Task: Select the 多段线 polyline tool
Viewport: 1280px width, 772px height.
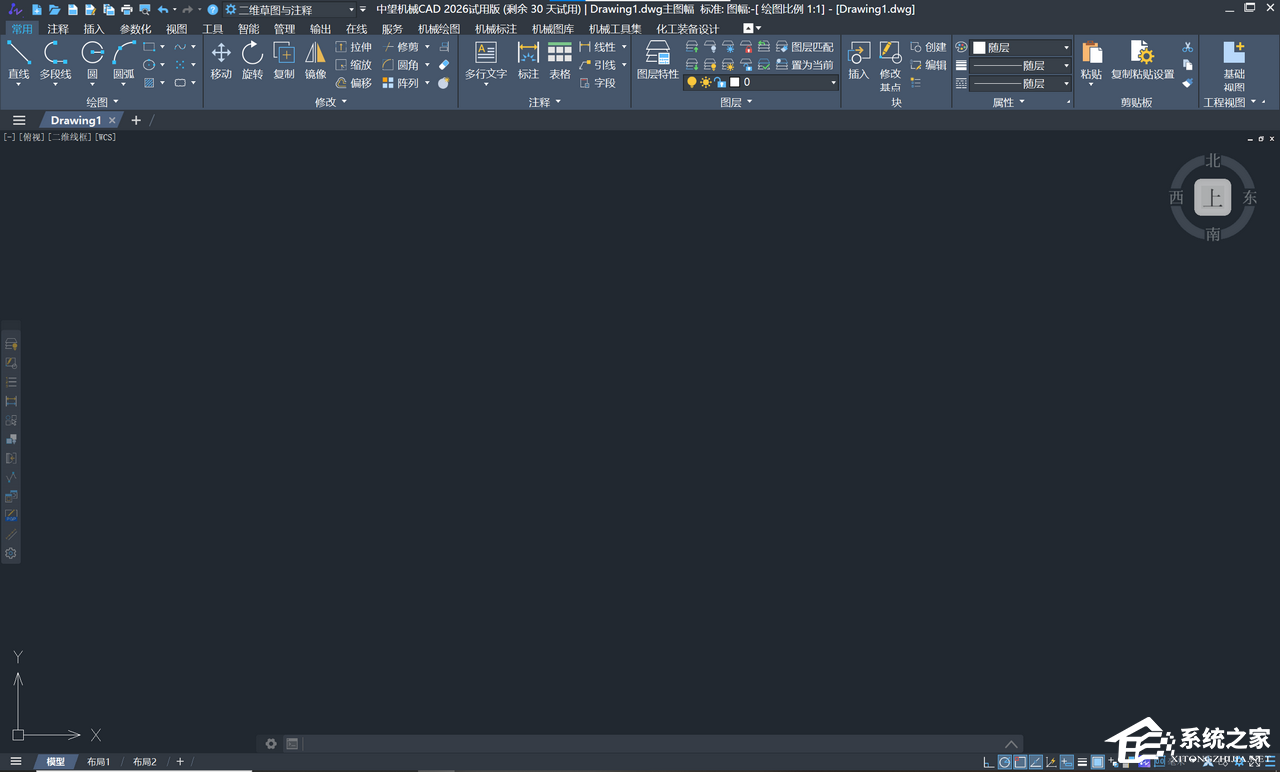Action: [x=55, y=60]
